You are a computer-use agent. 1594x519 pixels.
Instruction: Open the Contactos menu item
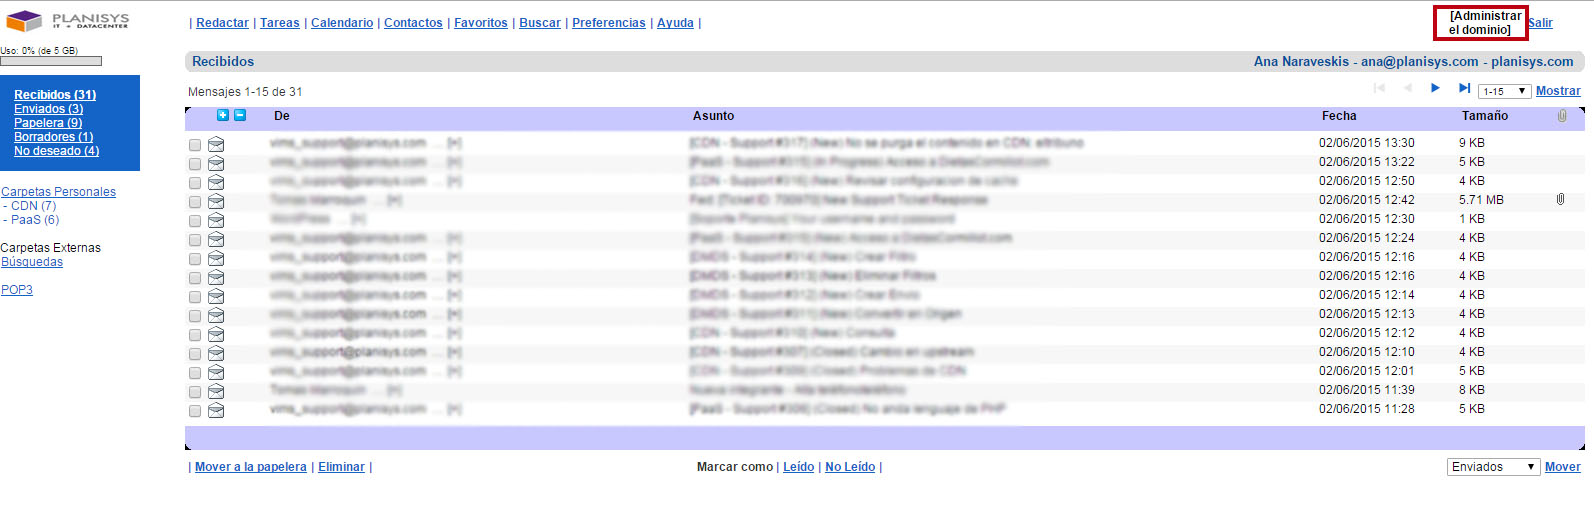[413, 23]
